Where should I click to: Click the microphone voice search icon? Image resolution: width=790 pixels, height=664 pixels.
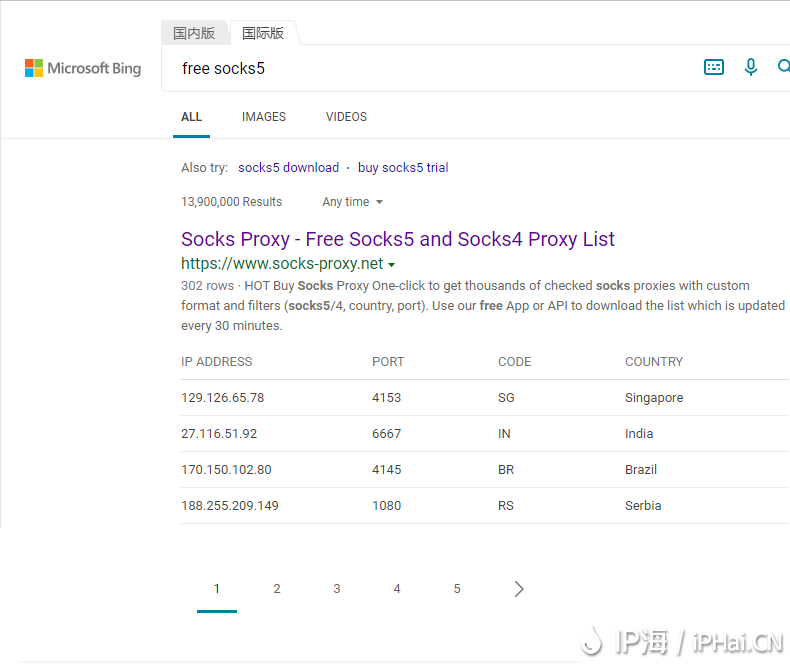tap(751, 67)
